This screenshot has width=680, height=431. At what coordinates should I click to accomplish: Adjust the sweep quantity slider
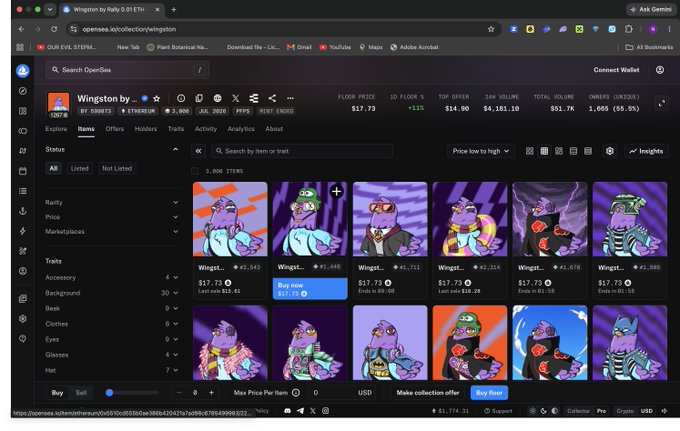tap(132, 393)
